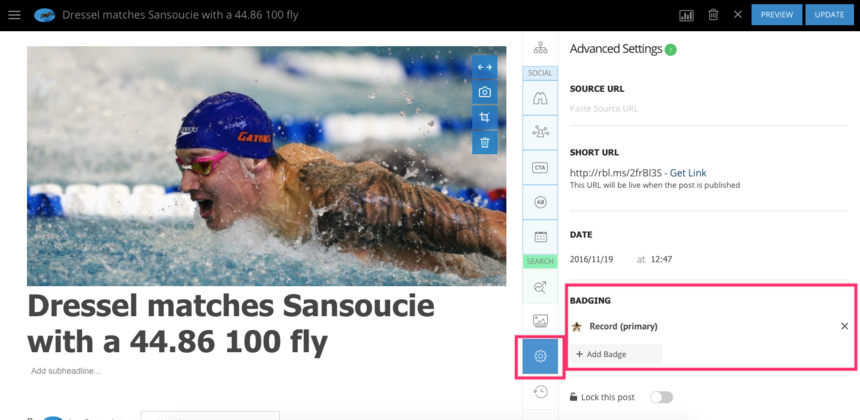Image resolution: width=860 pixels, height=420 pixels.
Task: Open the CTA sidebar panel
Action: [x=540, y=167]
